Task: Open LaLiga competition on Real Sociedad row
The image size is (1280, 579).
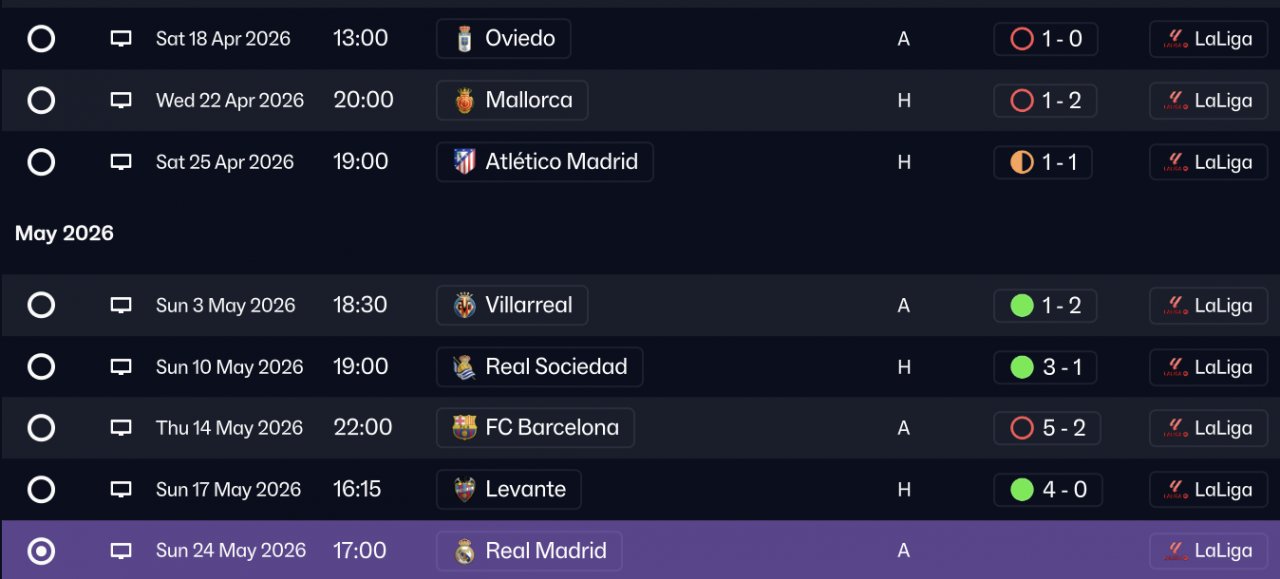Action: (x=1208, y=367)
